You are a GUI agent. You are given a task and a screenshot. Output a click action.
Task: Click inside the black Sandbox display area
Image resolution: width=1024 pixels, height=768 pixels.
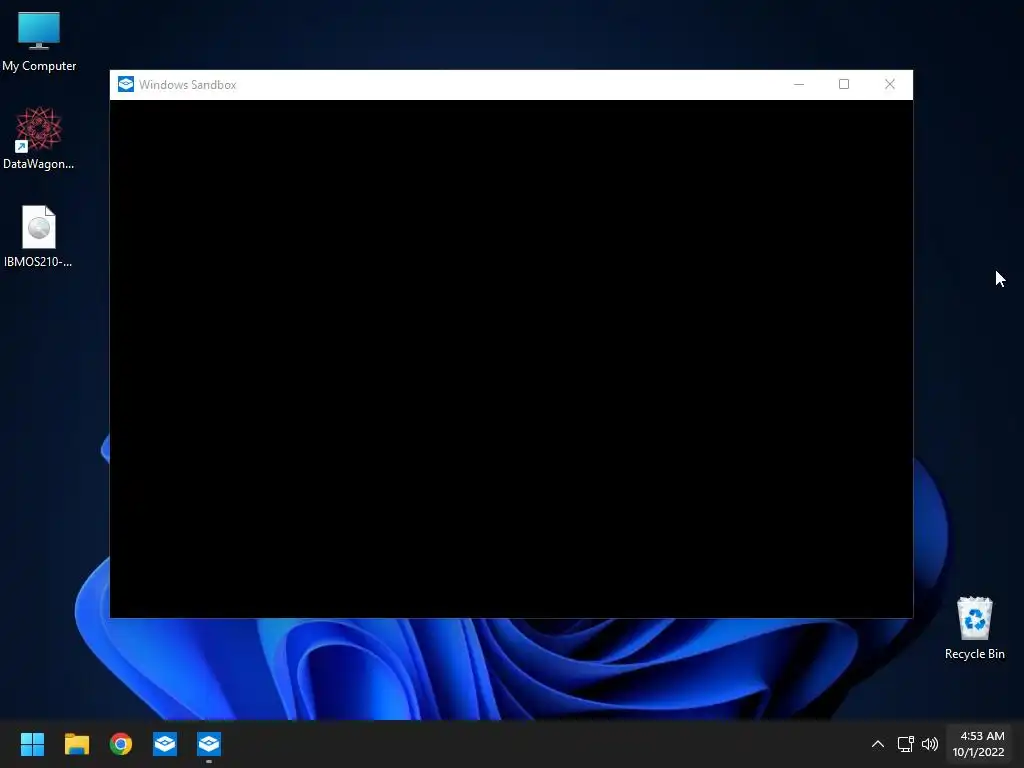point(511,359)
